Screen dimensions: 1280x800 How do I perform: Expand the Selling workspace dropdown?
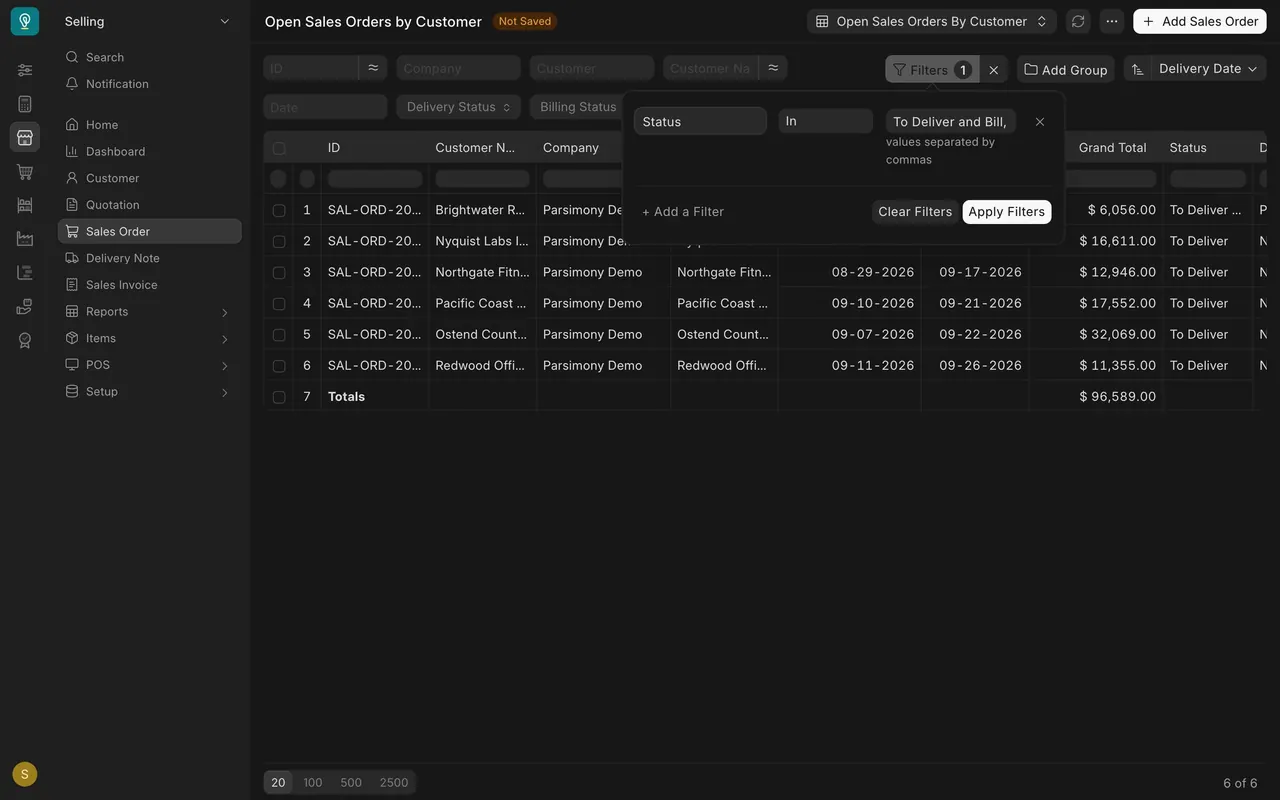[147, 21]
